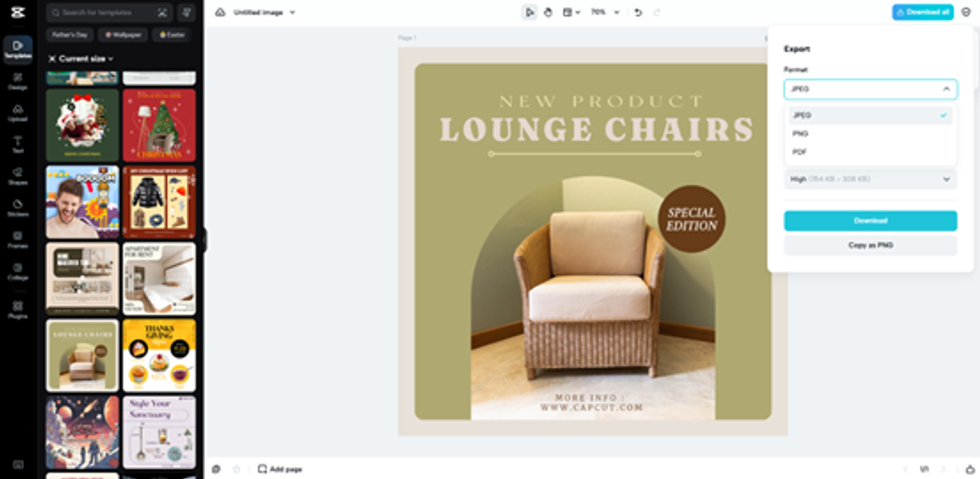This screenshot has height=479, width=980.
Task: Select PNG format option
Action: click(x=801, y=133)
